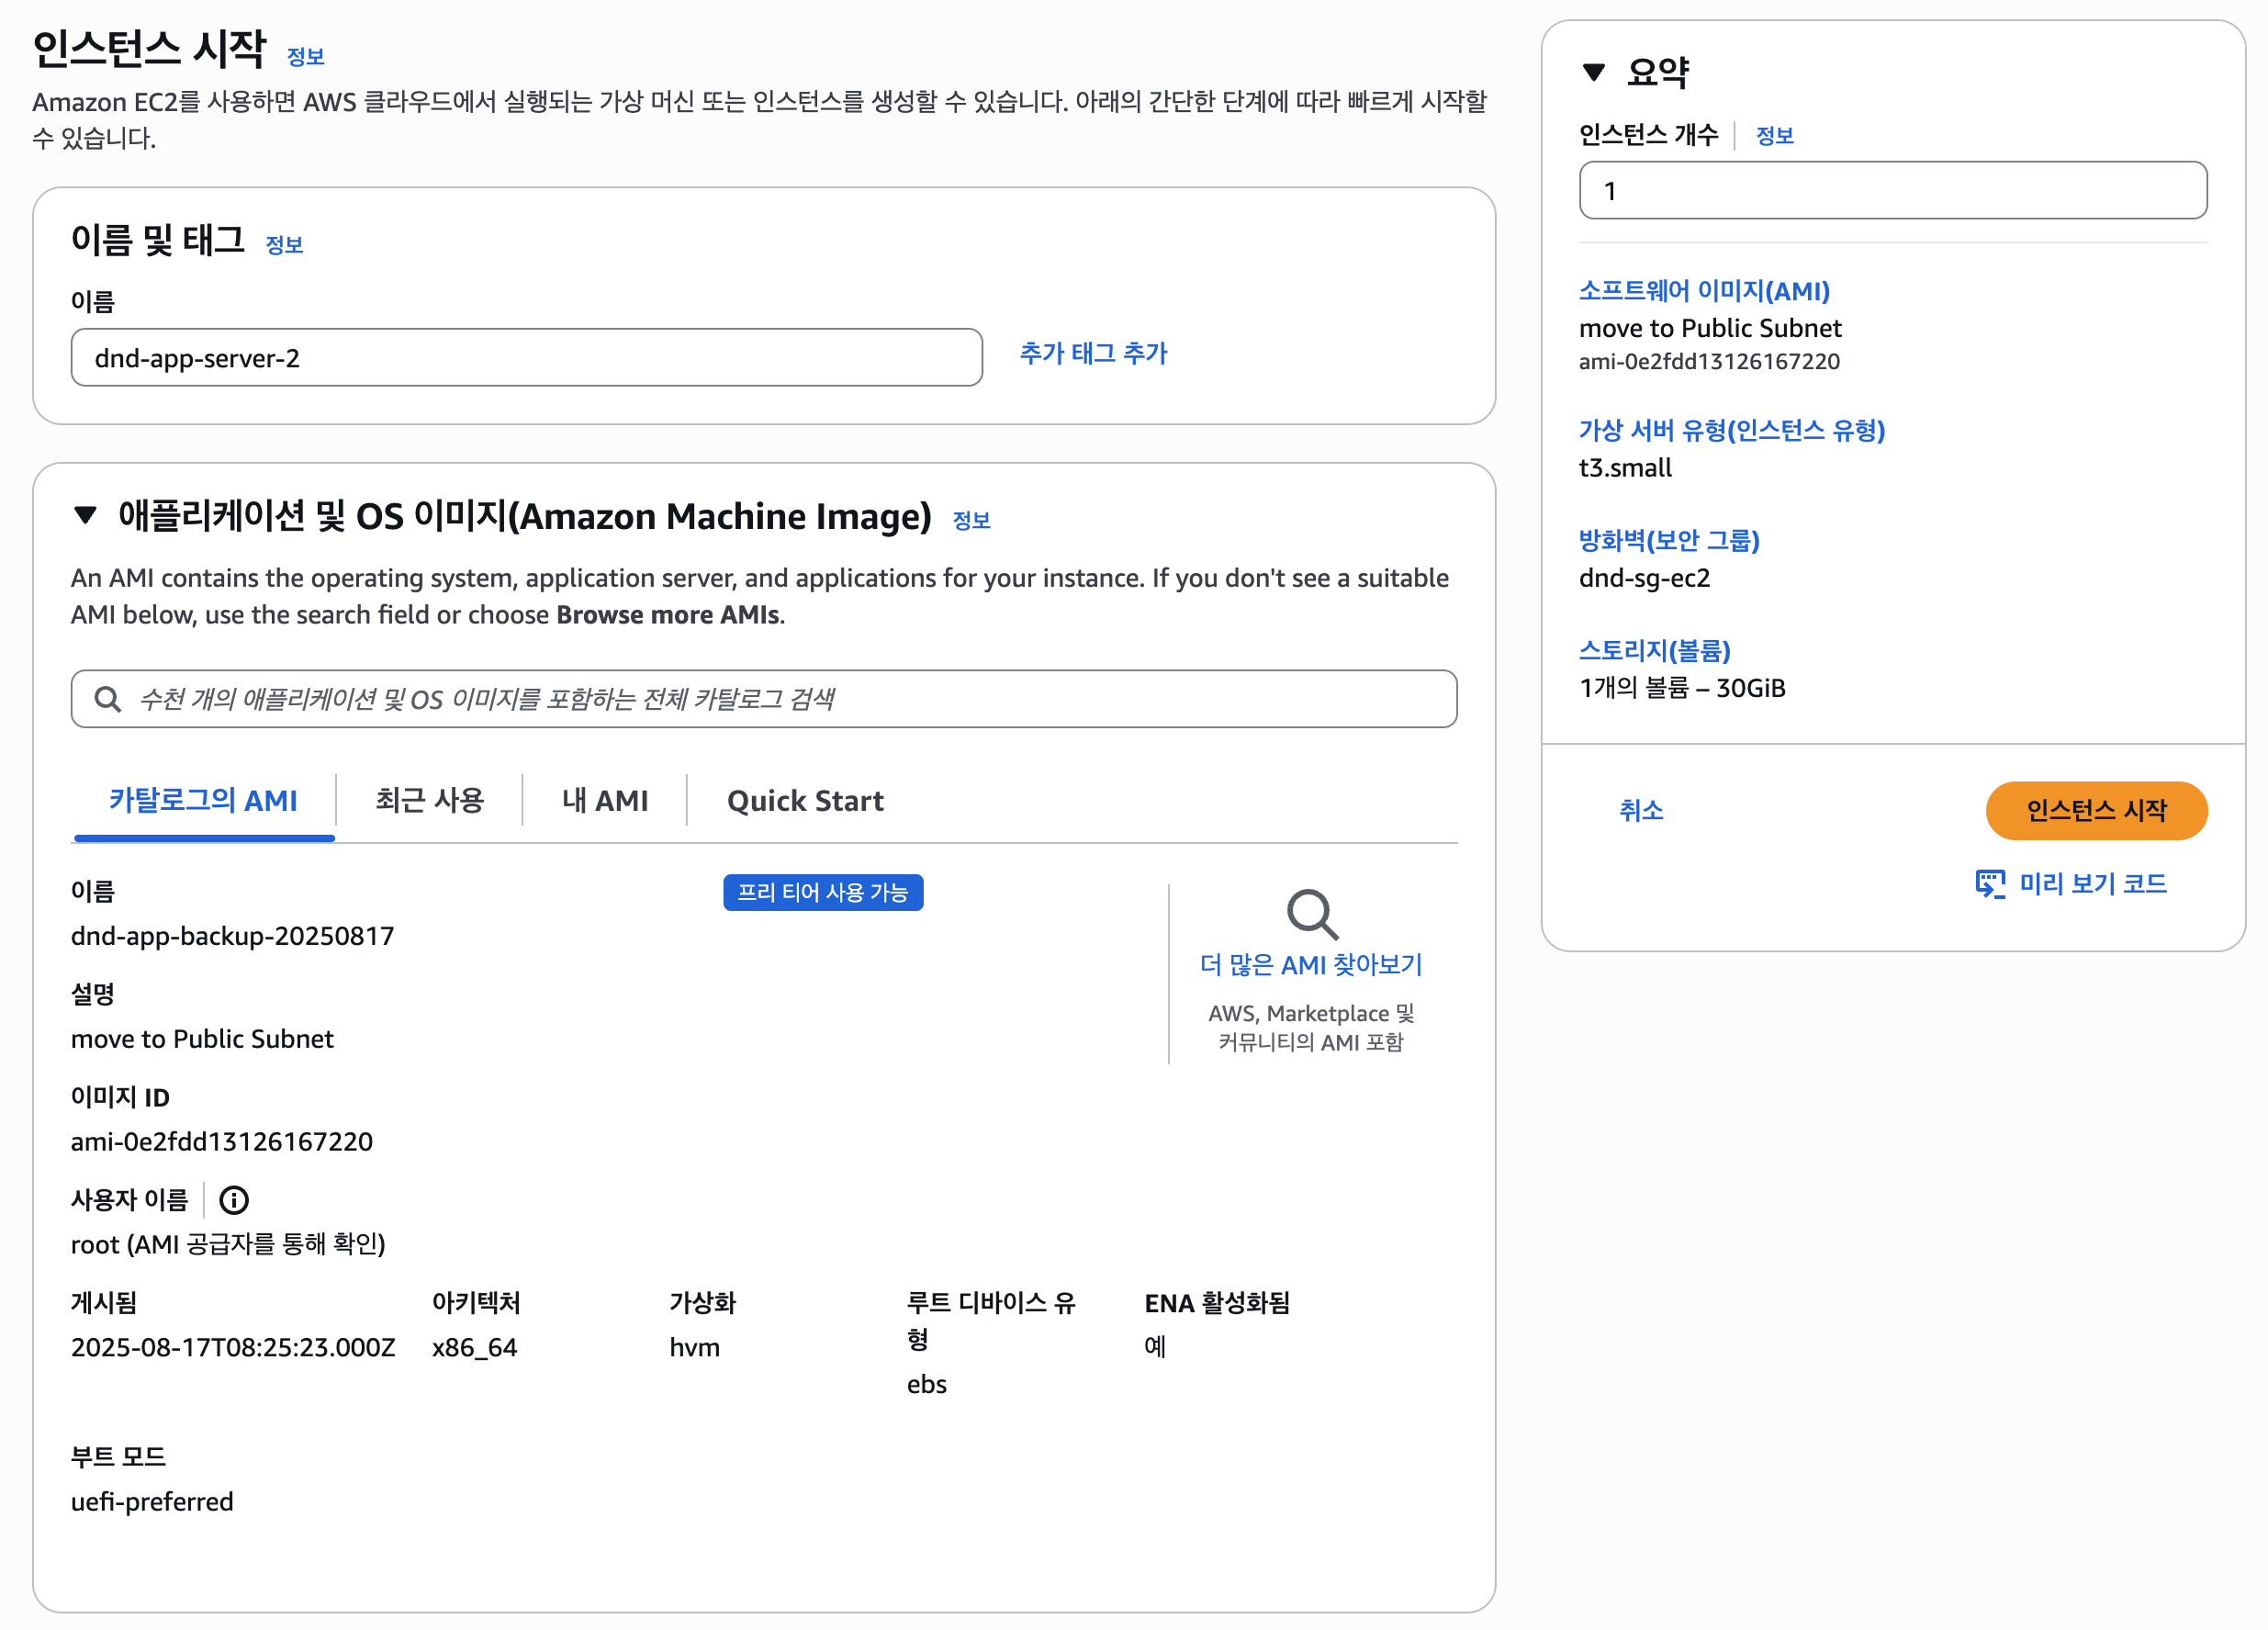The height and width of the screenshot is (1630, 2268).
Task: Click the 미리 보기 코드 icon
Action: coord(1990,884)
